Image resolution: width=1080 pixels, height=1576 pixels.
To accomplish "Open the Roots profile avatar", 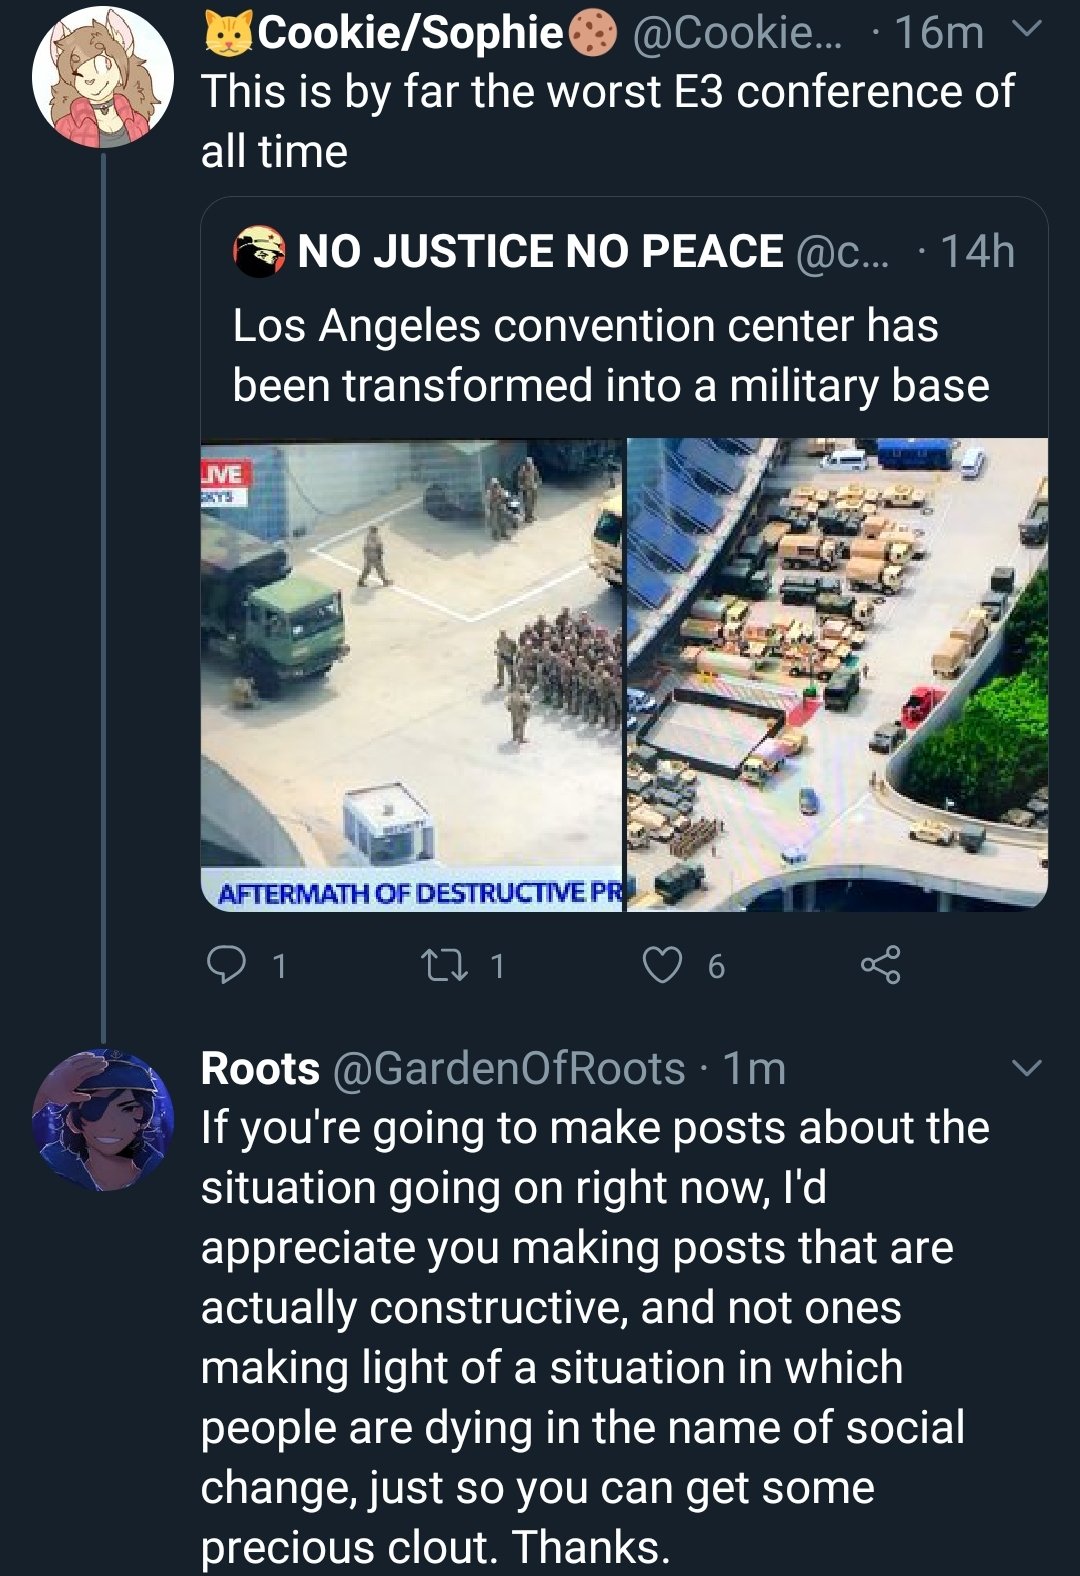I will click(102, 1119).
